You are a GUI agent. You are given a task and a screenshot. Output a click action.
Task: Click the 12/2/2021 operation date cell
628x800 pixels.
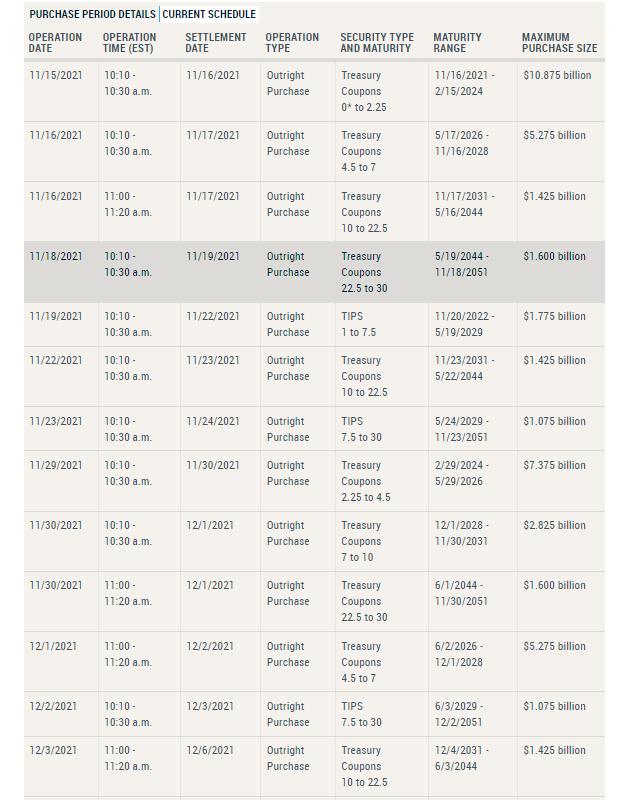click(x=53, y=706)
